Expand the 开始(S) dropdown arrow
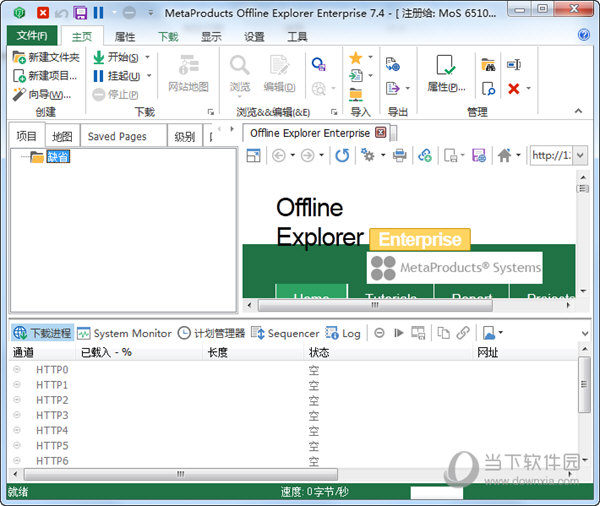The image size is (600, 506). (147, 57)
